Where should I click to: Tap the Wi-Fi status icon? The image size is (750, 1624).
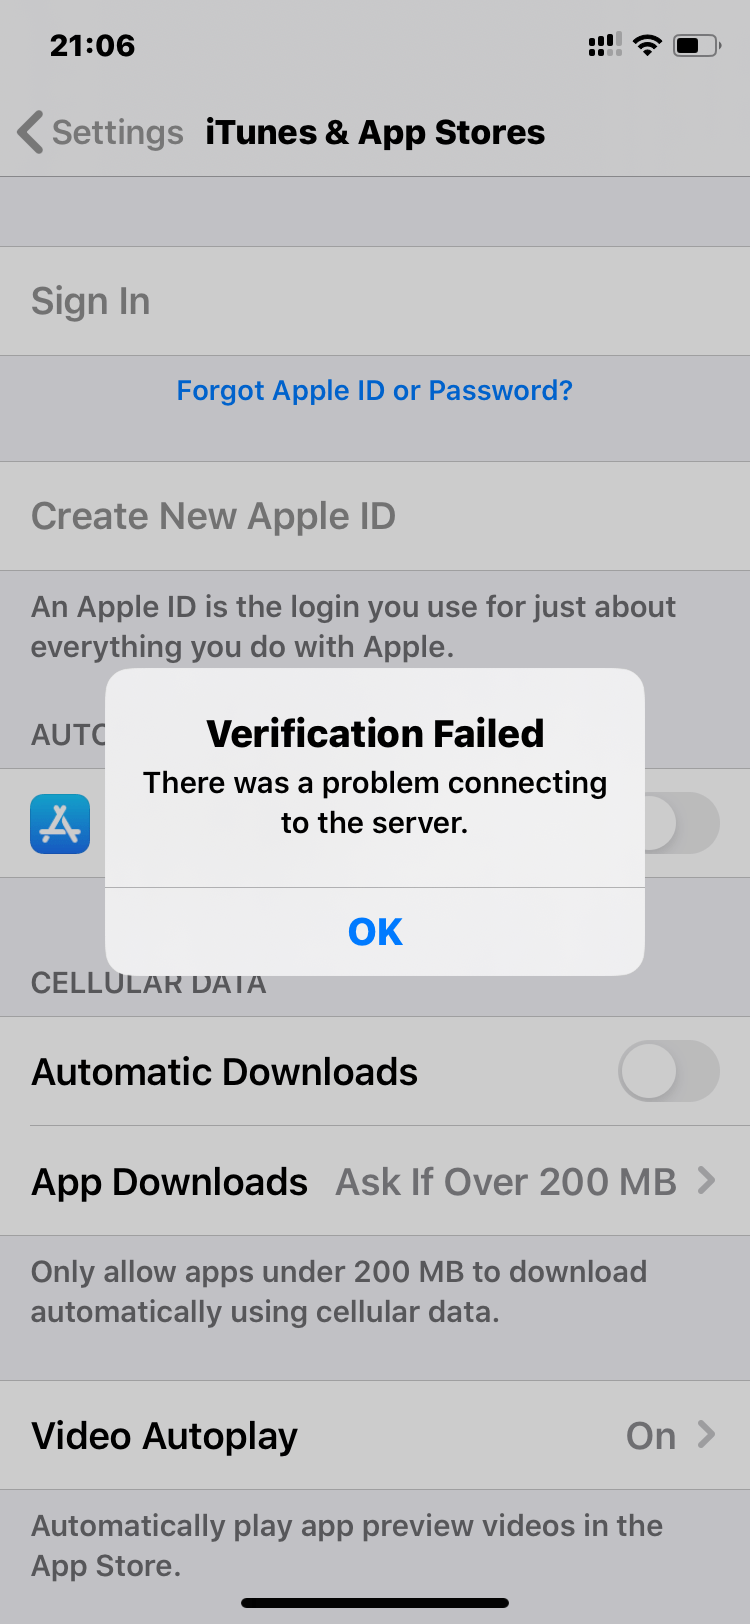click(648, 45)
